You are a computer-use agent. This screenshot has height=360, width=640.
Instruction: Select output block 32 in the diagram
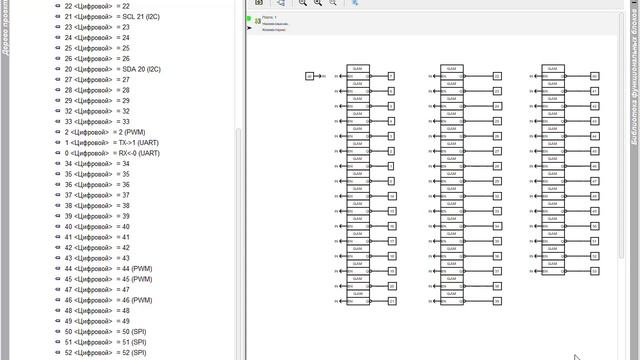click(497, 196)
